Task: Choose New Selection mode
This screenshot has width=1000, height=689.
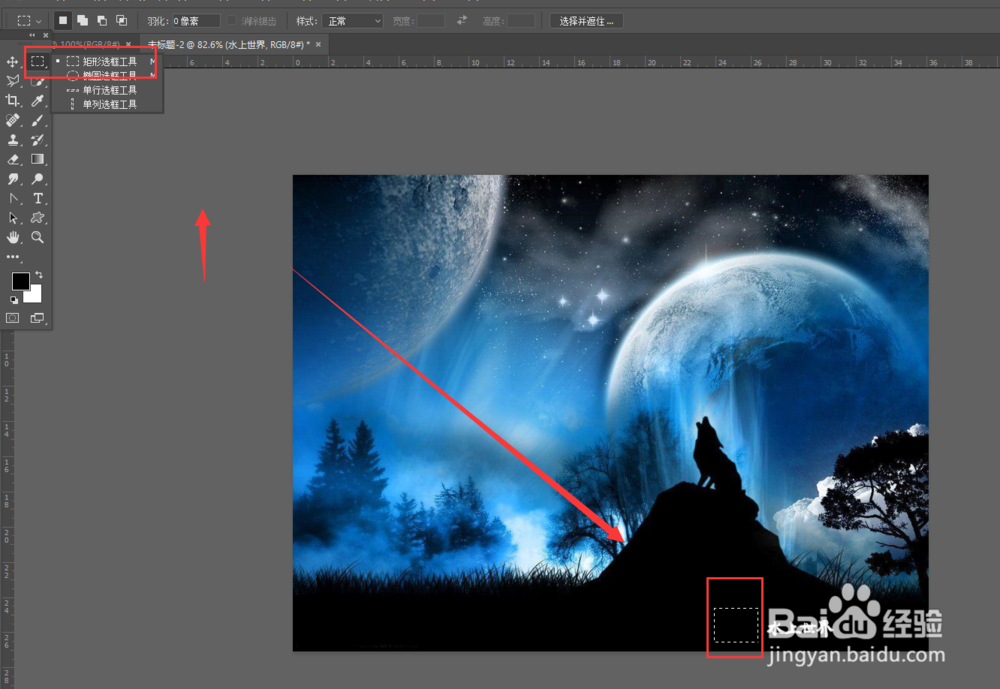Action: click(x=62, y=20)
